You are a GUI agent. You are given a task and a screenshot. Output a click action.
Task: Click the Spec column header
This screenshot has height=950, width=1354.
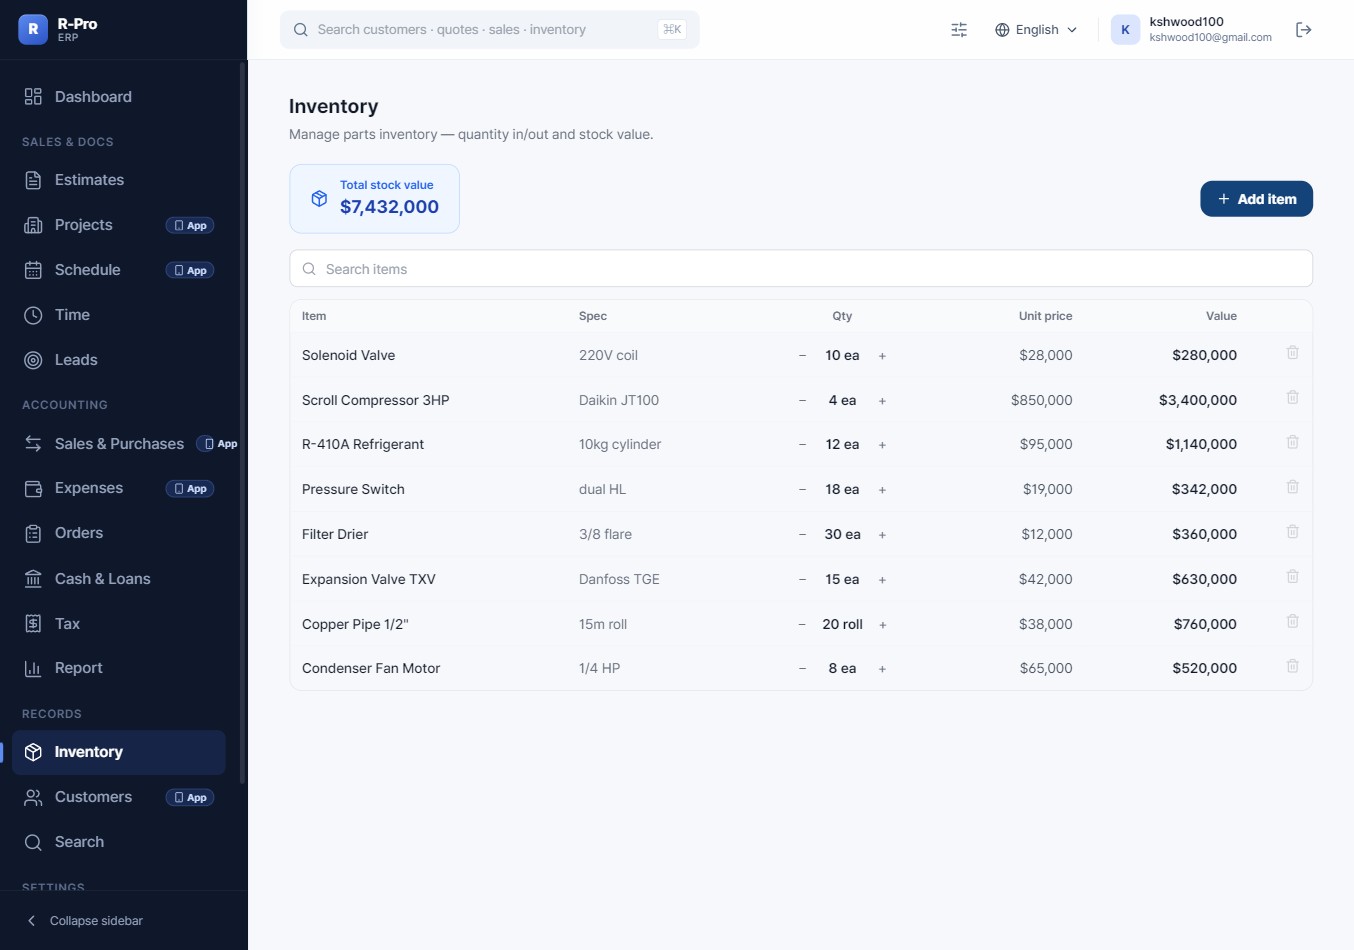click(593, 316)
